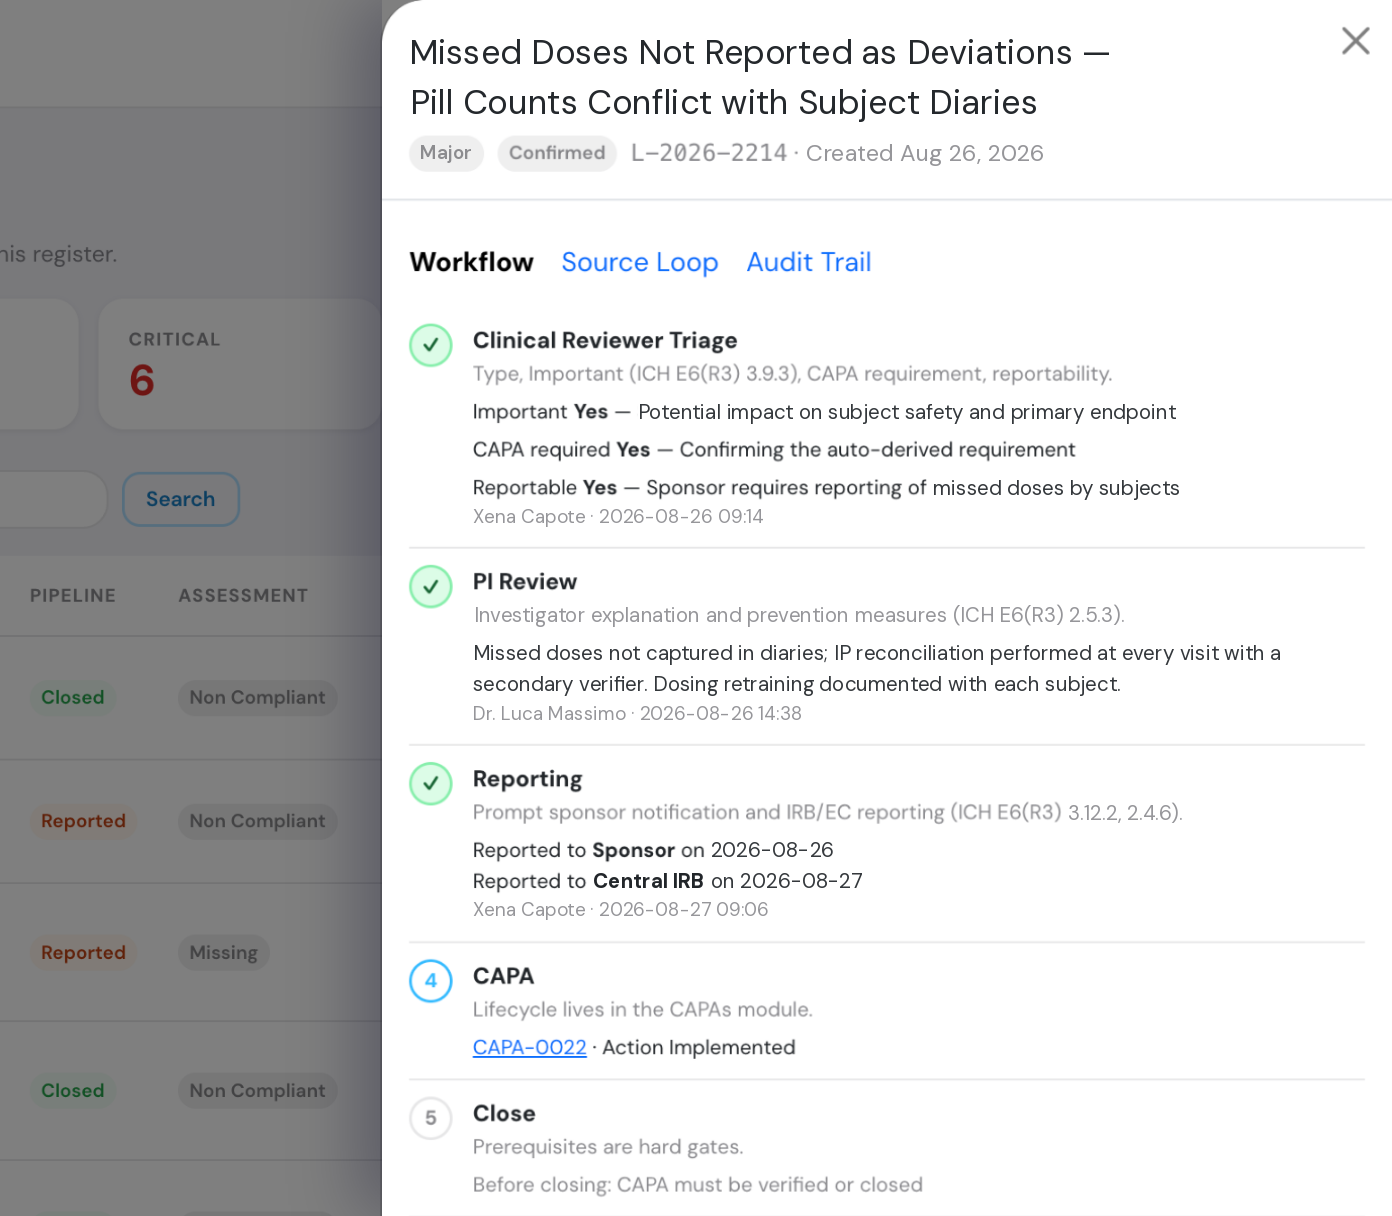Click the Confirmed status badge
Image resolution: width=1392 pixels, height=1216 pixels.
[557, 153]
